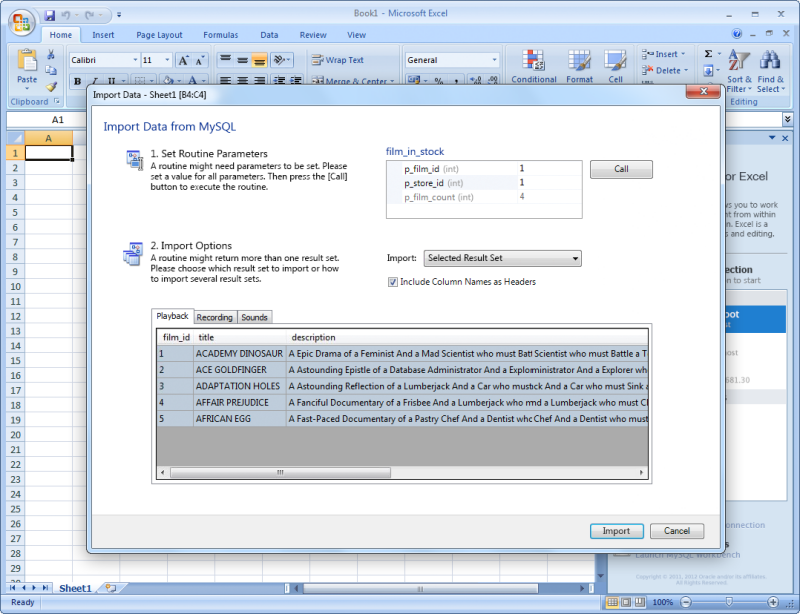Select the Sounds result set tab
The image size is (800, 614).
coord(254,317)
